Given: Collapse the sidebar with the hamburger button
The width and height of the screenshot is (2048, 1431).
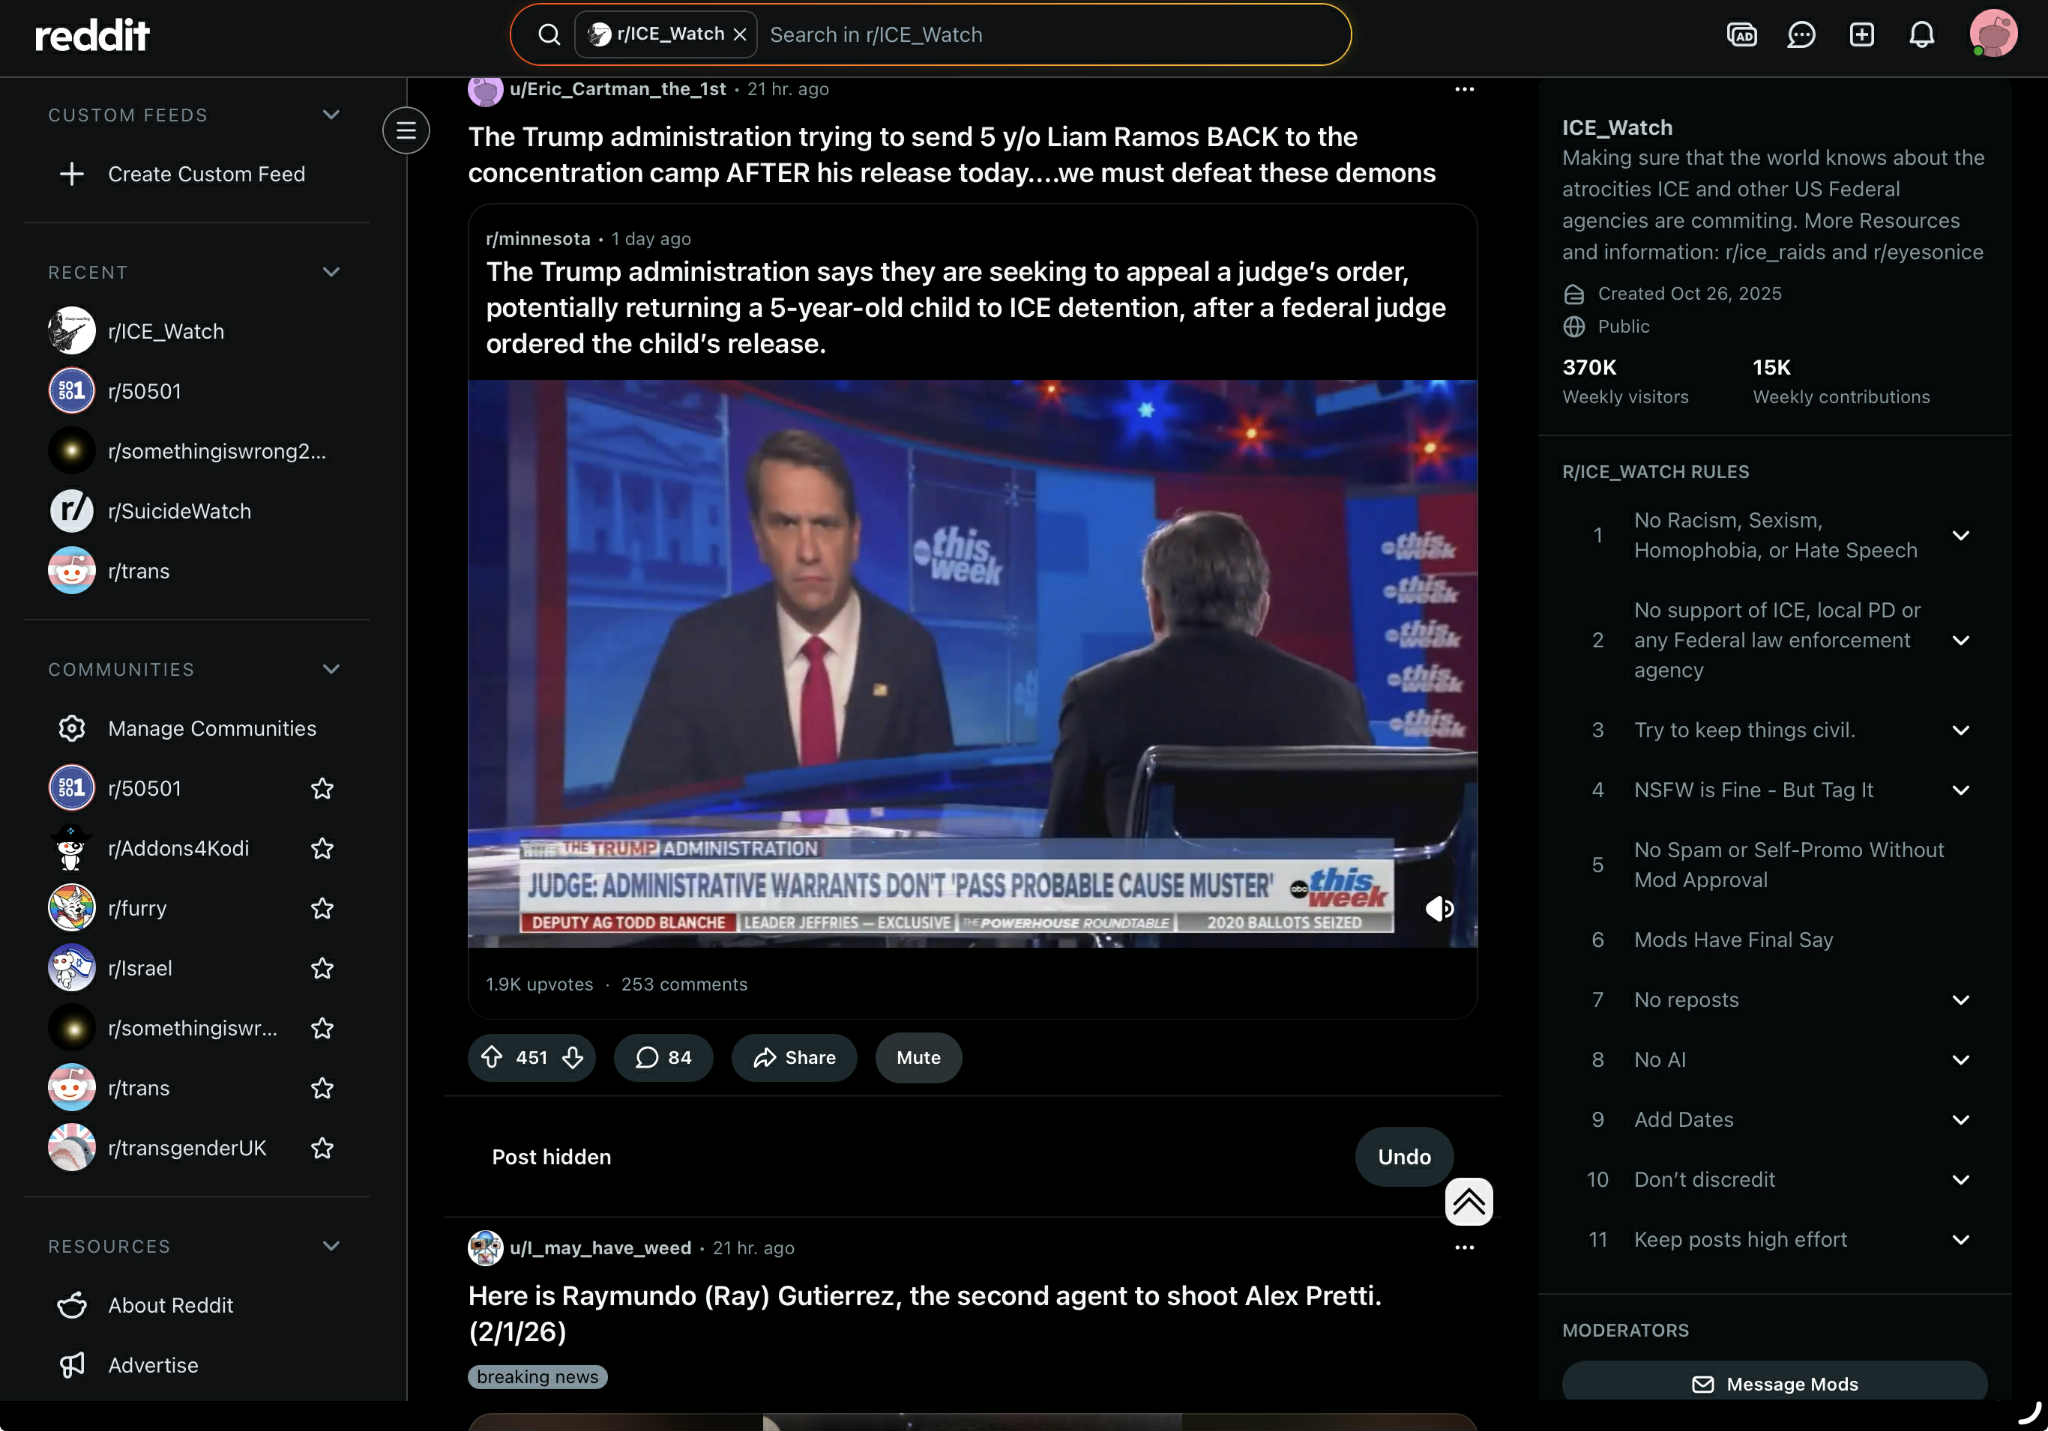Looking at the screenshot, I should click(x=406, y=130).
